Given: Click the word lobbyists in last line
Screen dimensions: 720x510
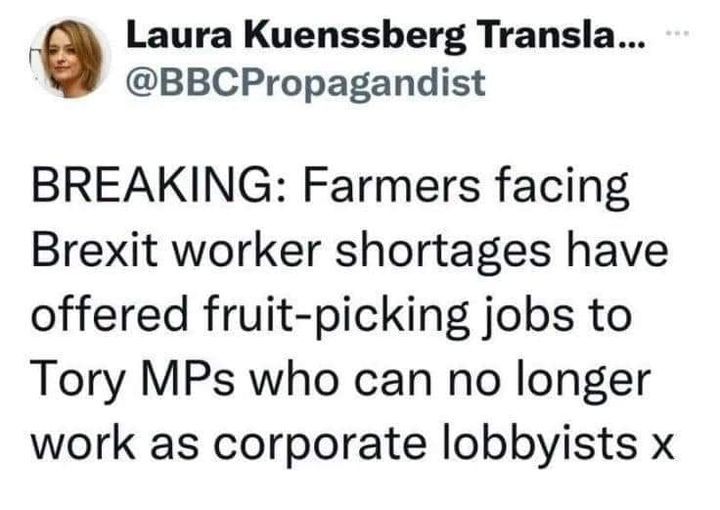Looking at the screenshot, I should (x=539, y=446).
